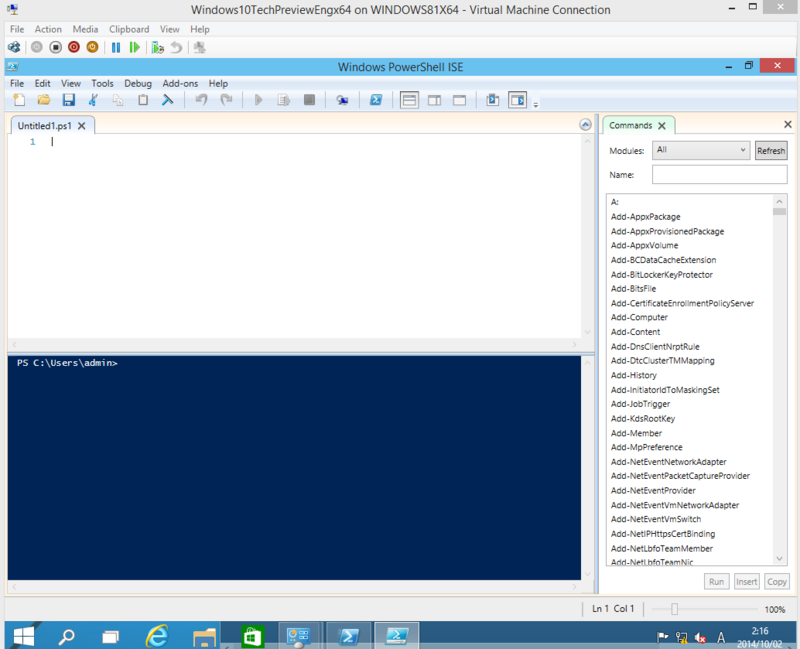Viewport: 800px width, 649px height.
Task: Show Script Pane Top layout icon
Action: click(409, 100)
